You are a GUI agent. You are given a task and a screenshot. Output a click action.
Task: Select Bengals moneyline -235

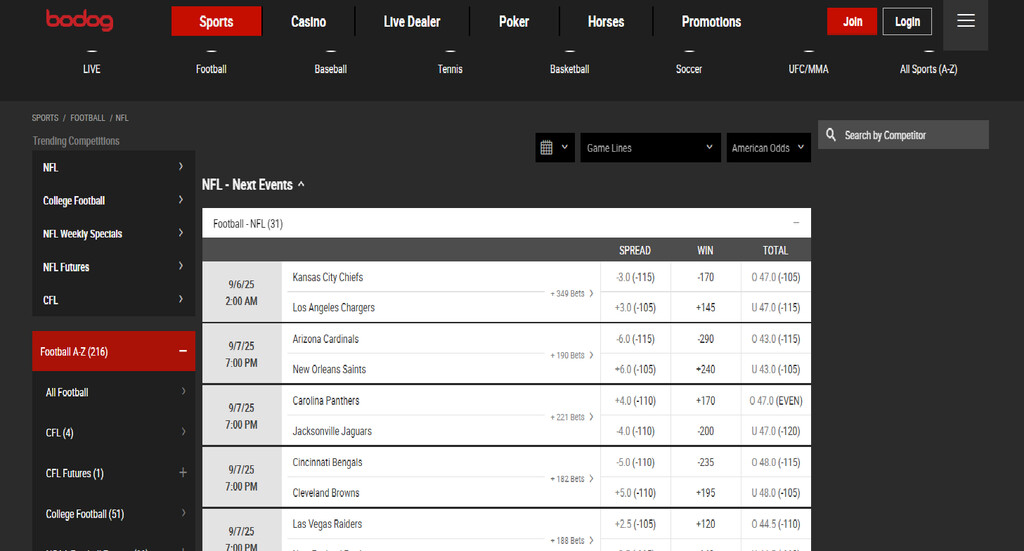coord(705,462)
